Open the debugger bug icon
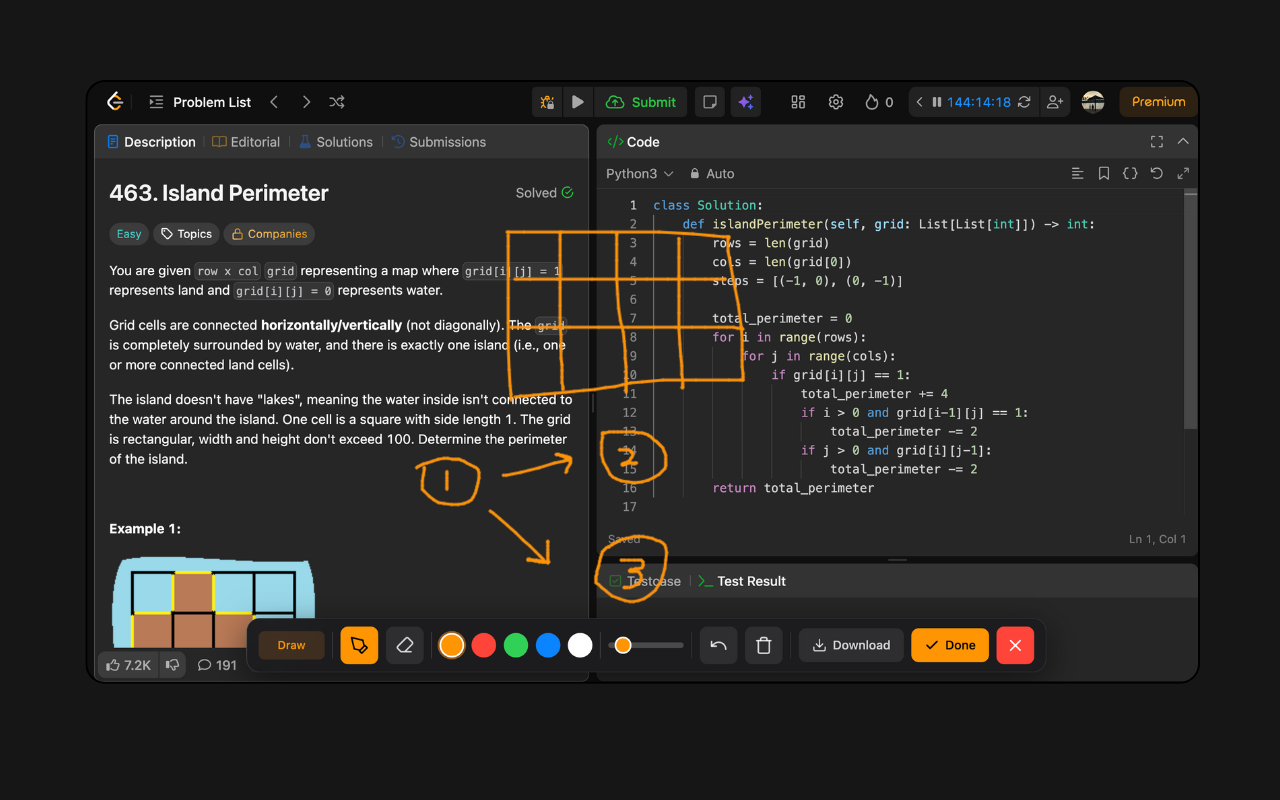 pyautogui.click(x=546, y=101)
